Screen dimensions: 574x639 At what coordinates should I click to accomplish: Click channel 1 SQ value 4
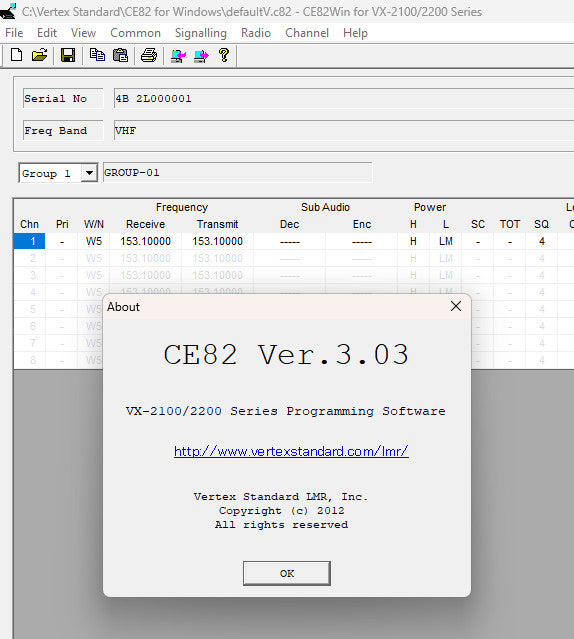(541, 241)
